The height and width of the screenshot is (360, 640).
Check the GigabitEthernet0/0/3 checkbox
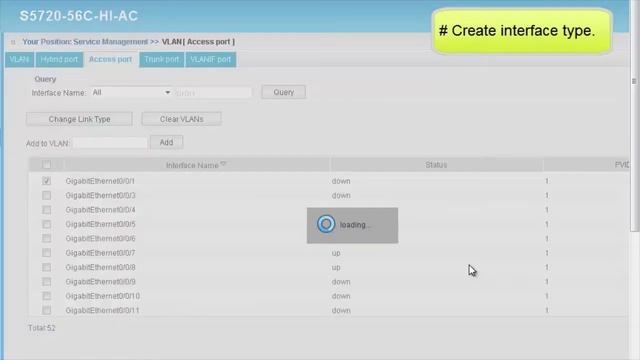(47, 196)
